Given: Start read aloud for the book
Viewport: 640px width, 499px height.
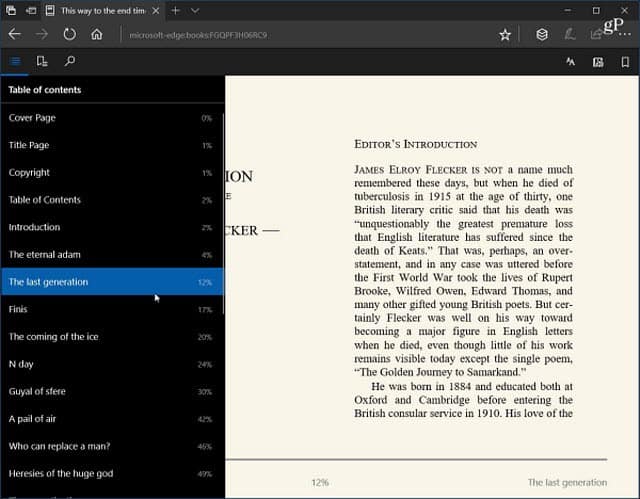Looking at the screenshot, I should click(598, 62).
